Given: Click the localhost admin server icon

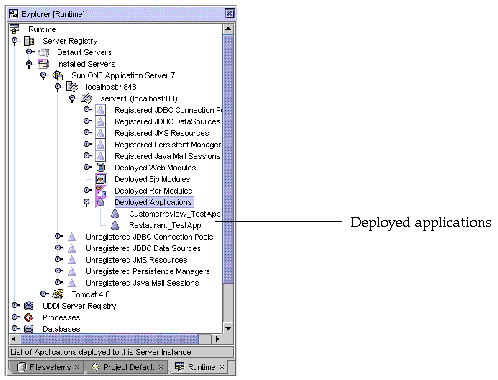Looking at the screenshot, I should [72, 87].
